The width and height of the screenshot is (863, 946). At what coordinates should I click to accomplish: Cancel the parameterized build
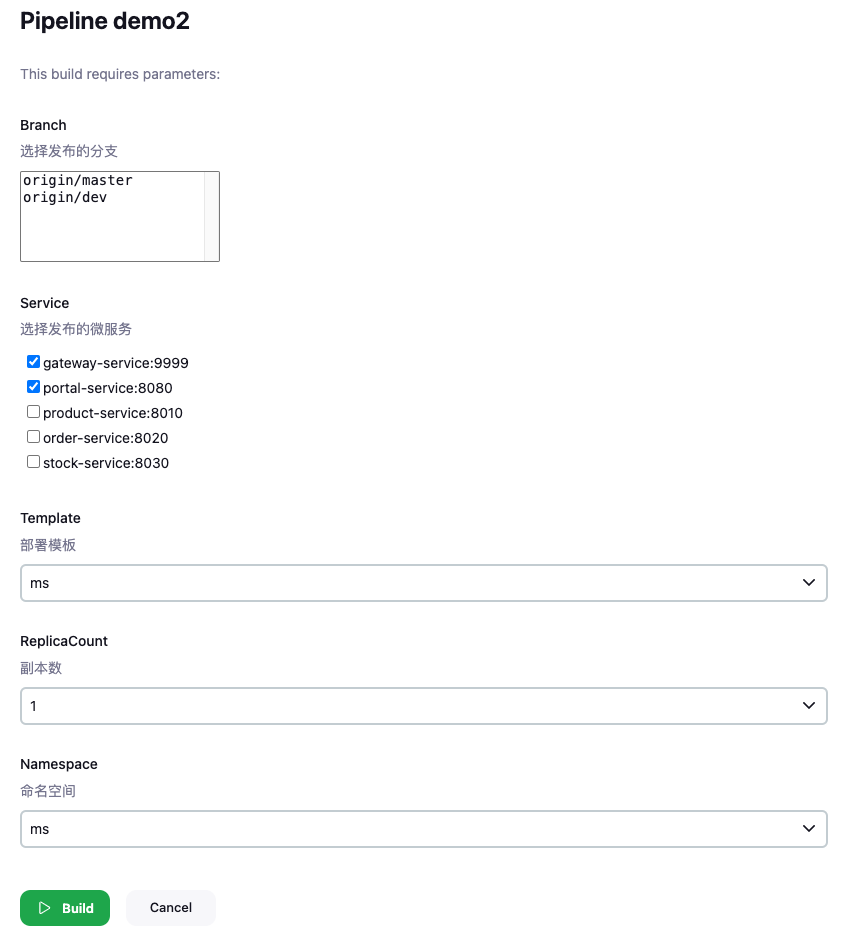(x=171, y=907)
